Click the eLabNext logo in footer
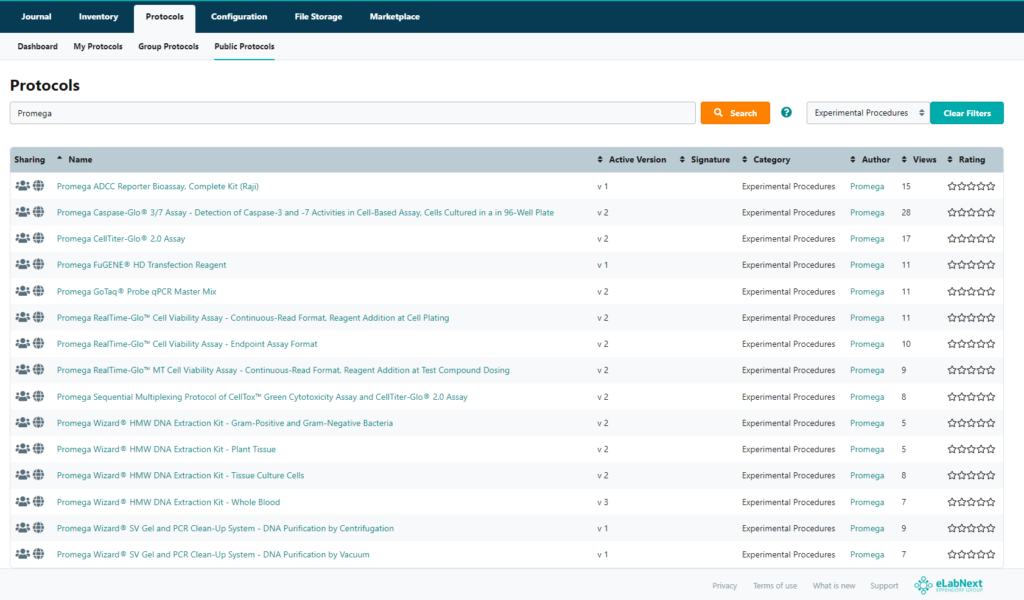 coord(948,585)
